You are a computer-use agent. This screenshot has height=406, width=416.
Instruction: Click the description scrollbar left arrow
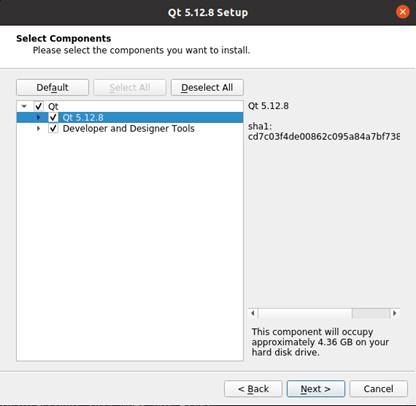[253, 313]
